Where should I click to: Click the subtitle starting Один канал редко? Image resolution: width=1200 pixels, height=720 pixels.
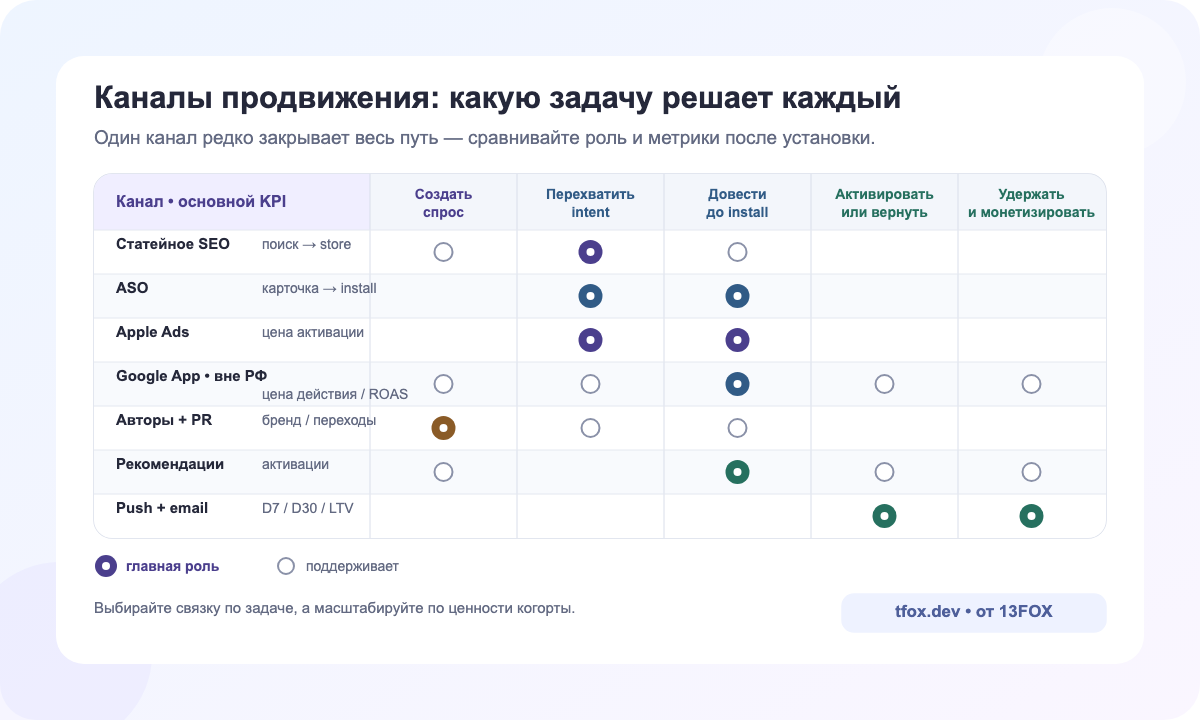coord(485,137)
